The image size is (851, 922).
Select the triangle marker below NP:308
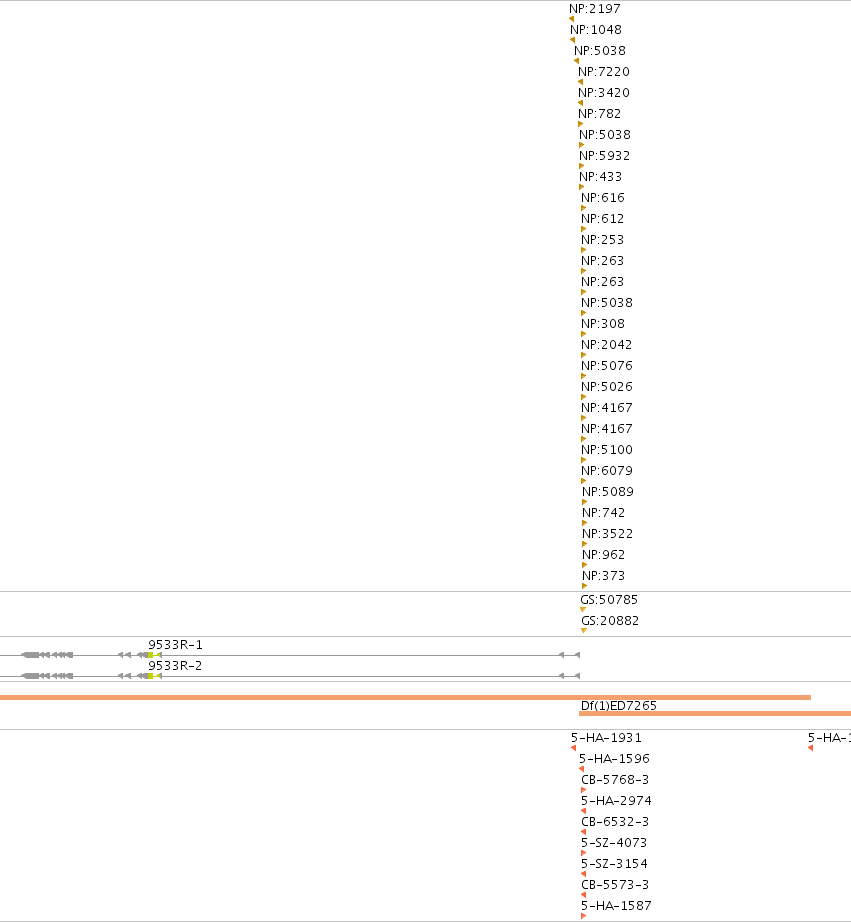583,335
